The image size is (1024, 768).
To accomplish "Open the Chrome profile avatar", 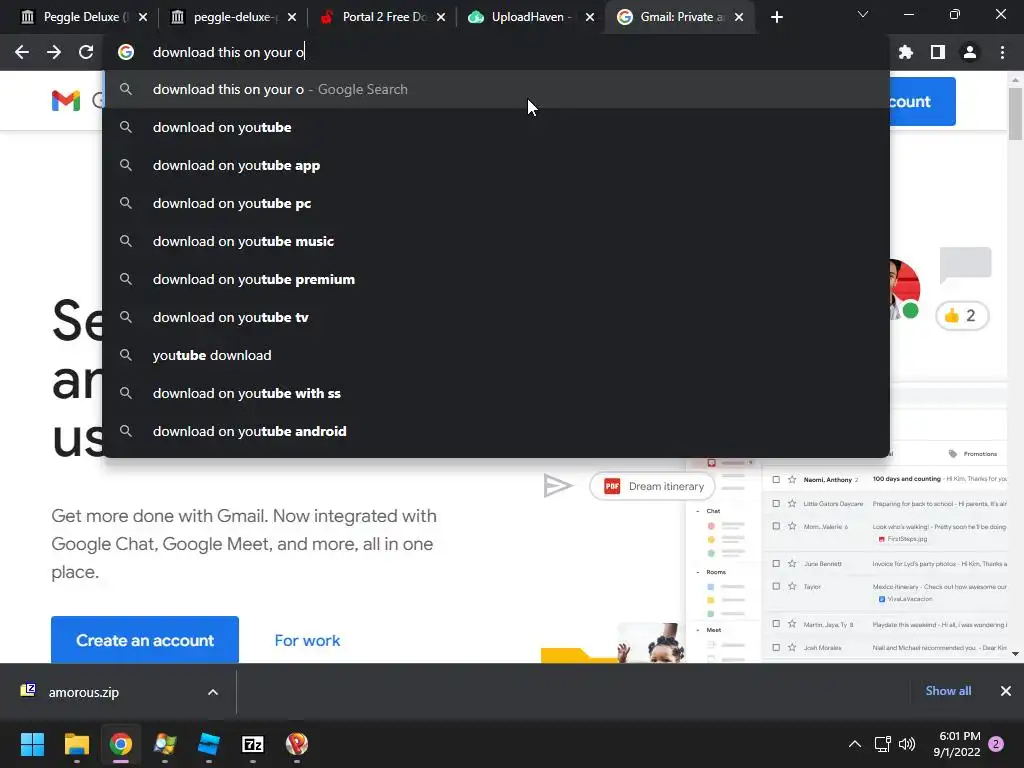I will pos(970,52).
